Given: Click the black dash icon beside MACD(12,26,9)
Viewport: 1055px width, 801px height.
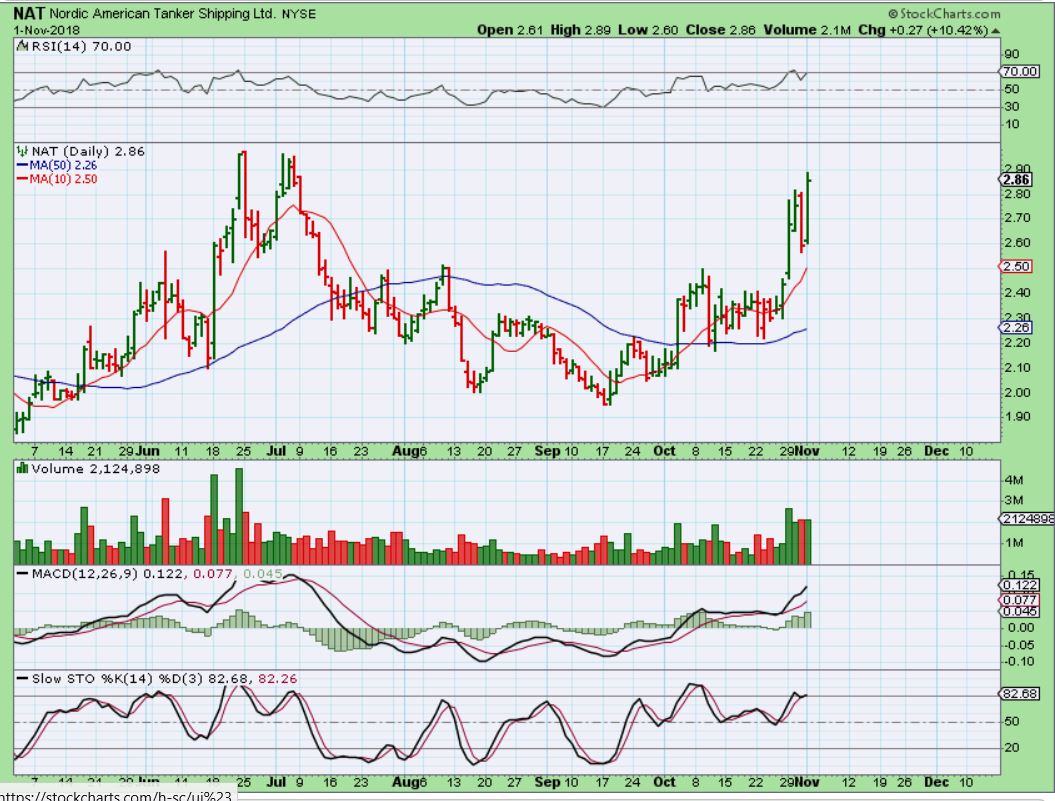Looking at the screenshot, I should tap(20, 574).
